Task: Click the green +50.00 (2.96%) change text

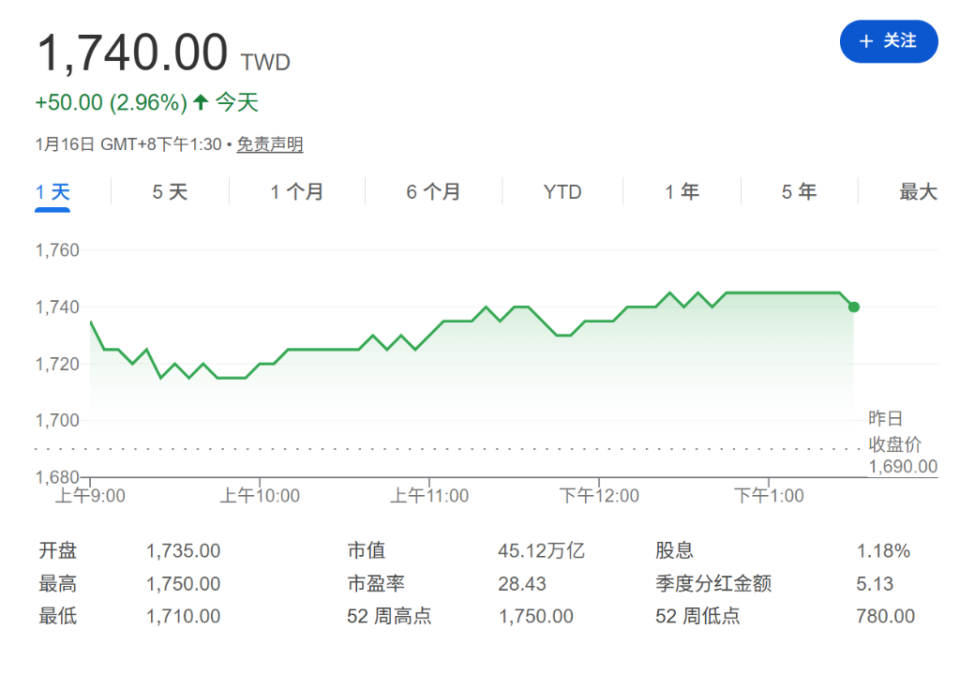Action: click(110, 102)
